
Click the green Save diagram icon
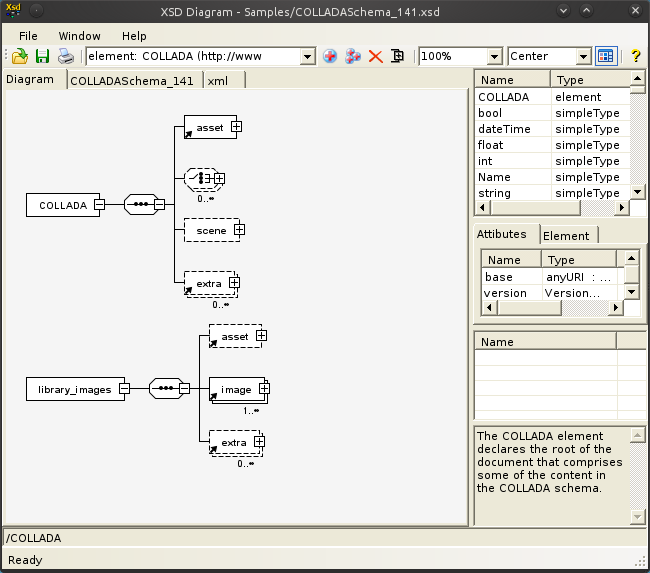(x=42, y=56)
